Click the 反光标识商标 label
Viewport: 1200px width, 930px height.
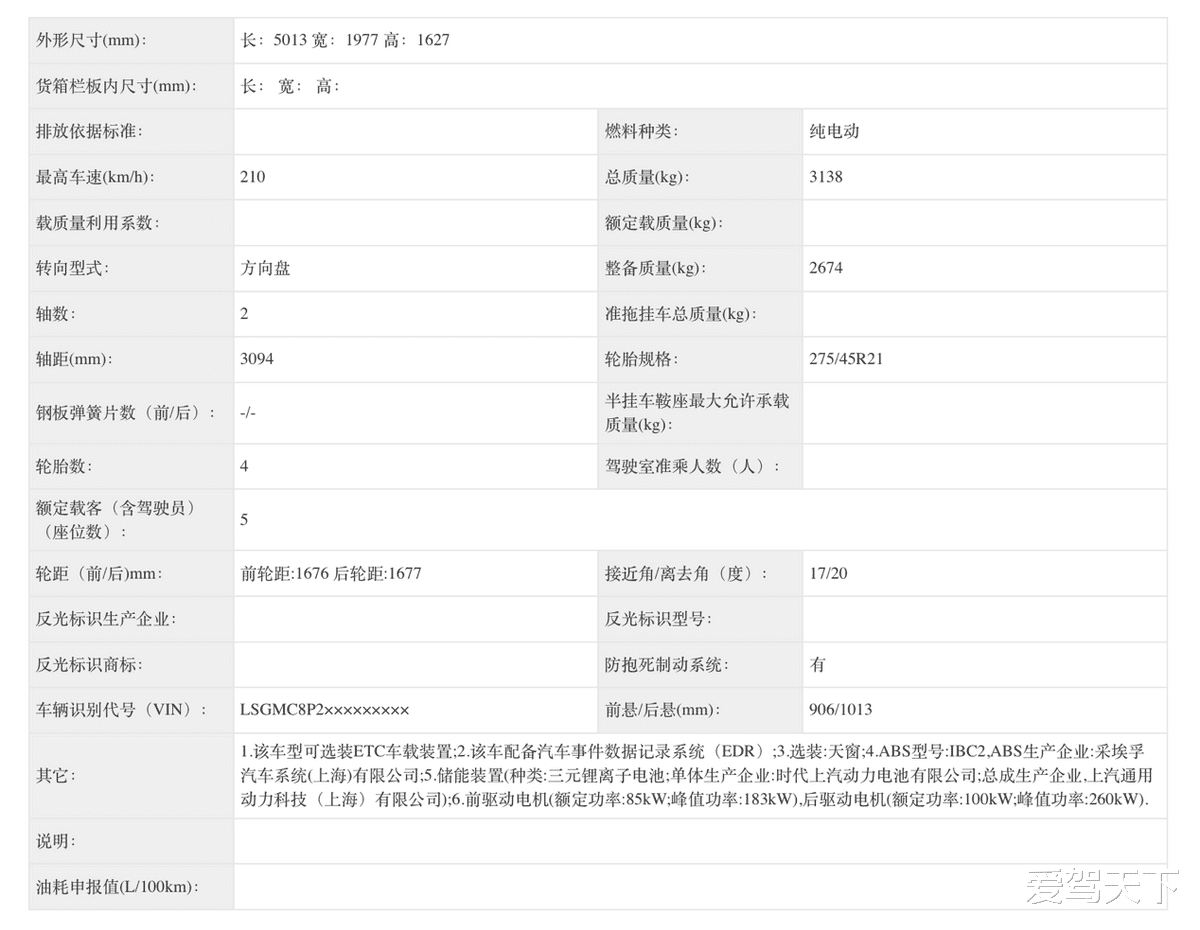(x=89, y=665)
